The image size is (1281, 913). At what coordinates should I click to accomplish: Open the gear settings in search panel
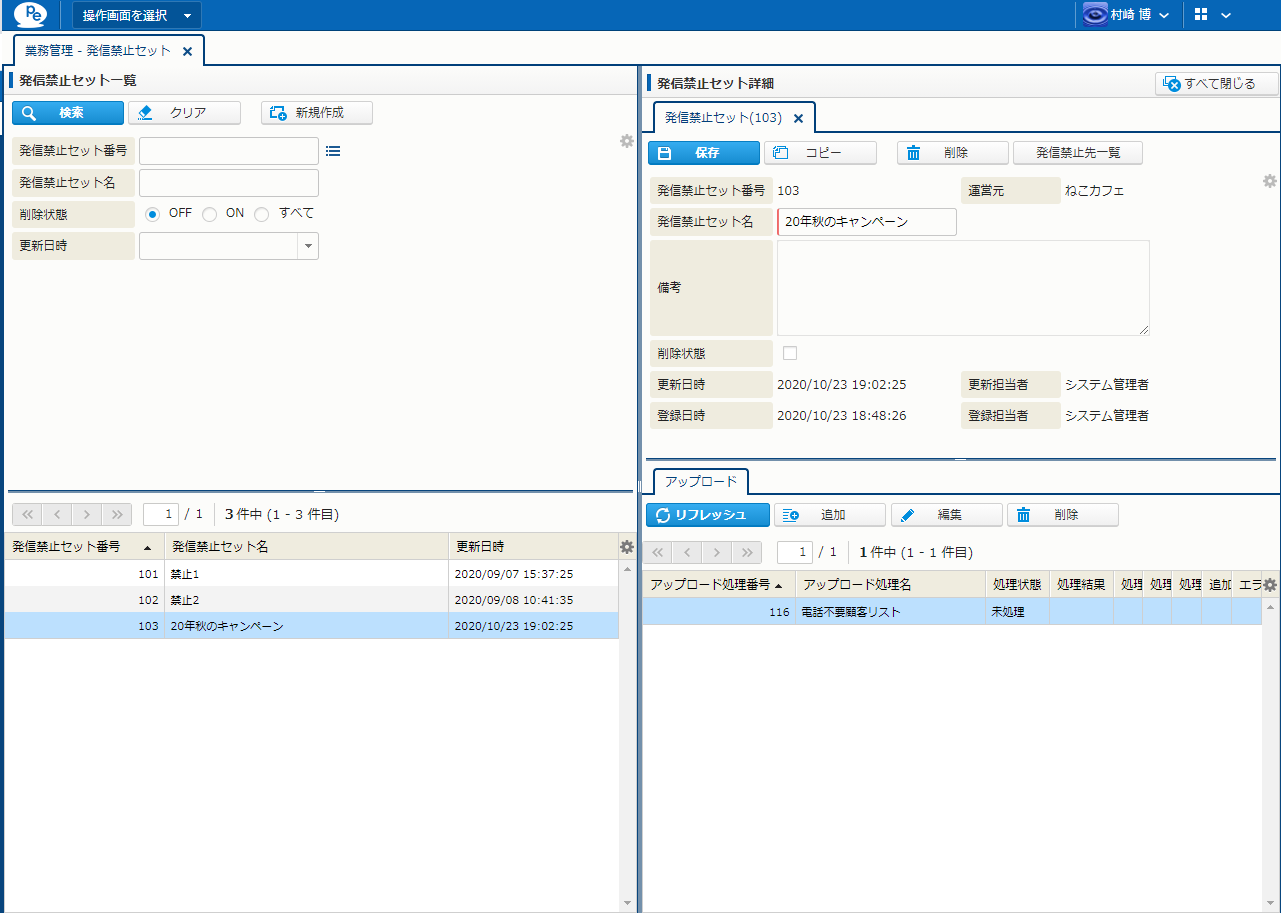coord(627,141)
